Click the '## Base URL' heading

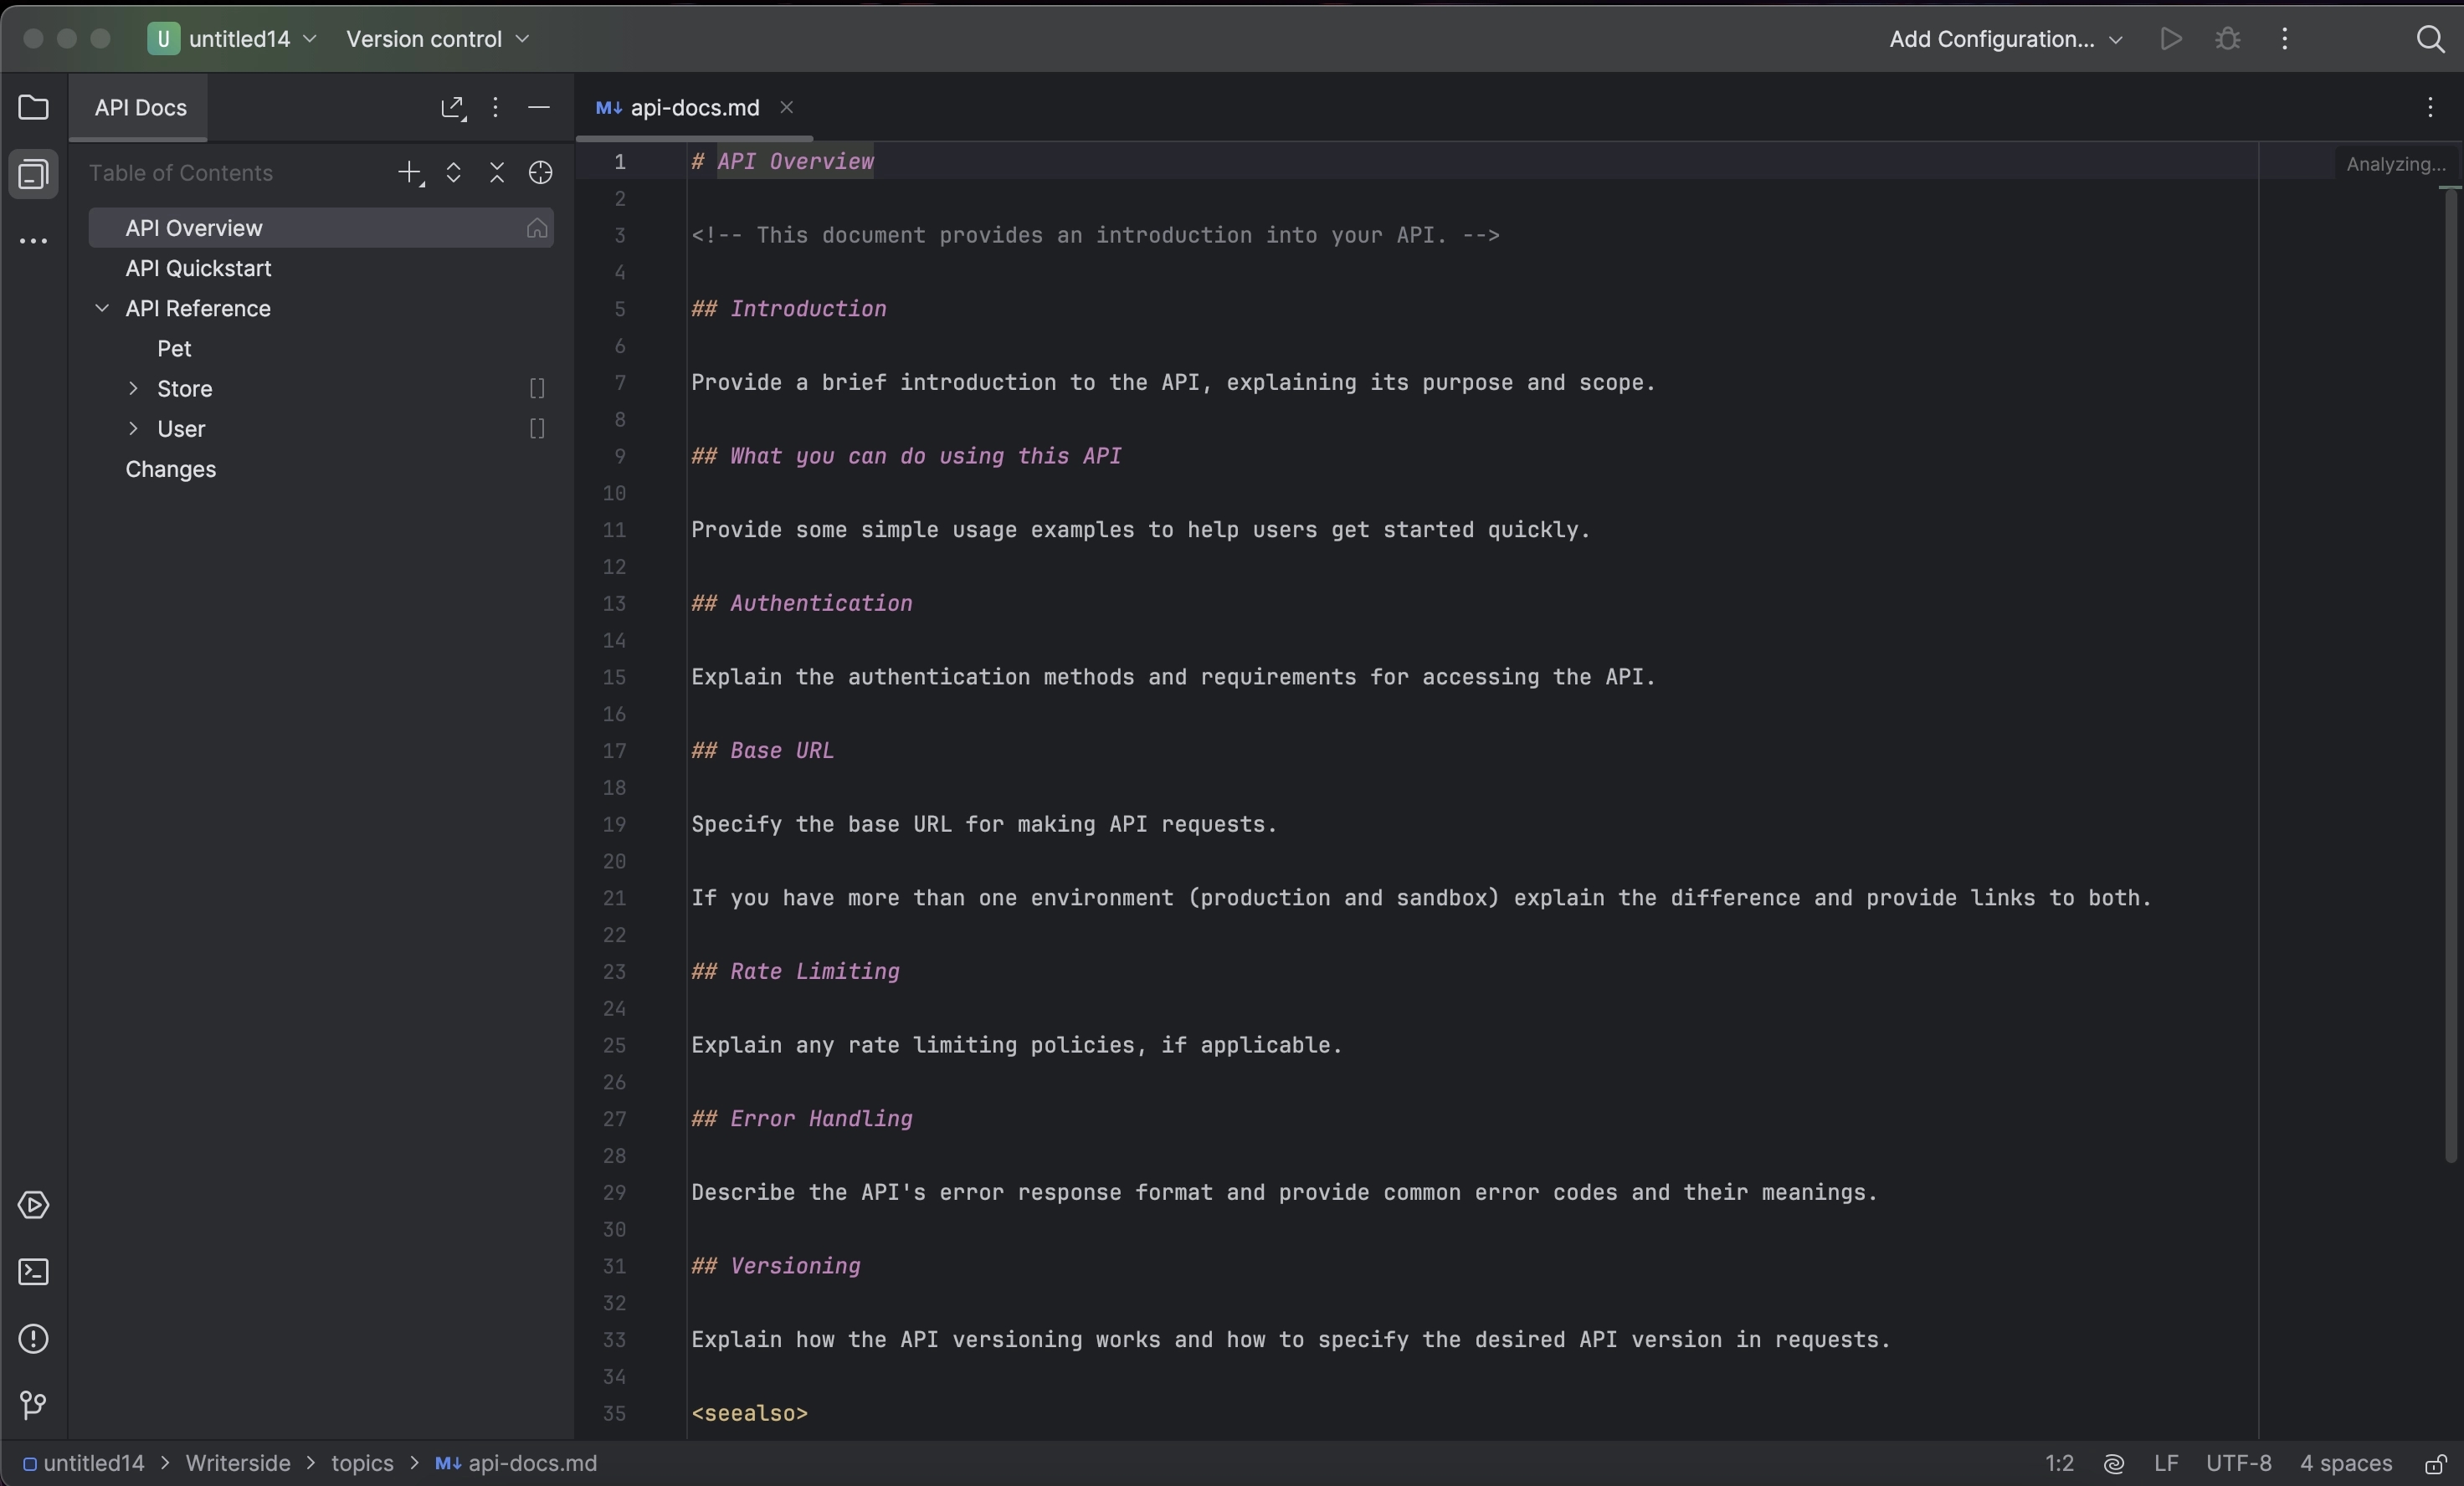(762, 751)
